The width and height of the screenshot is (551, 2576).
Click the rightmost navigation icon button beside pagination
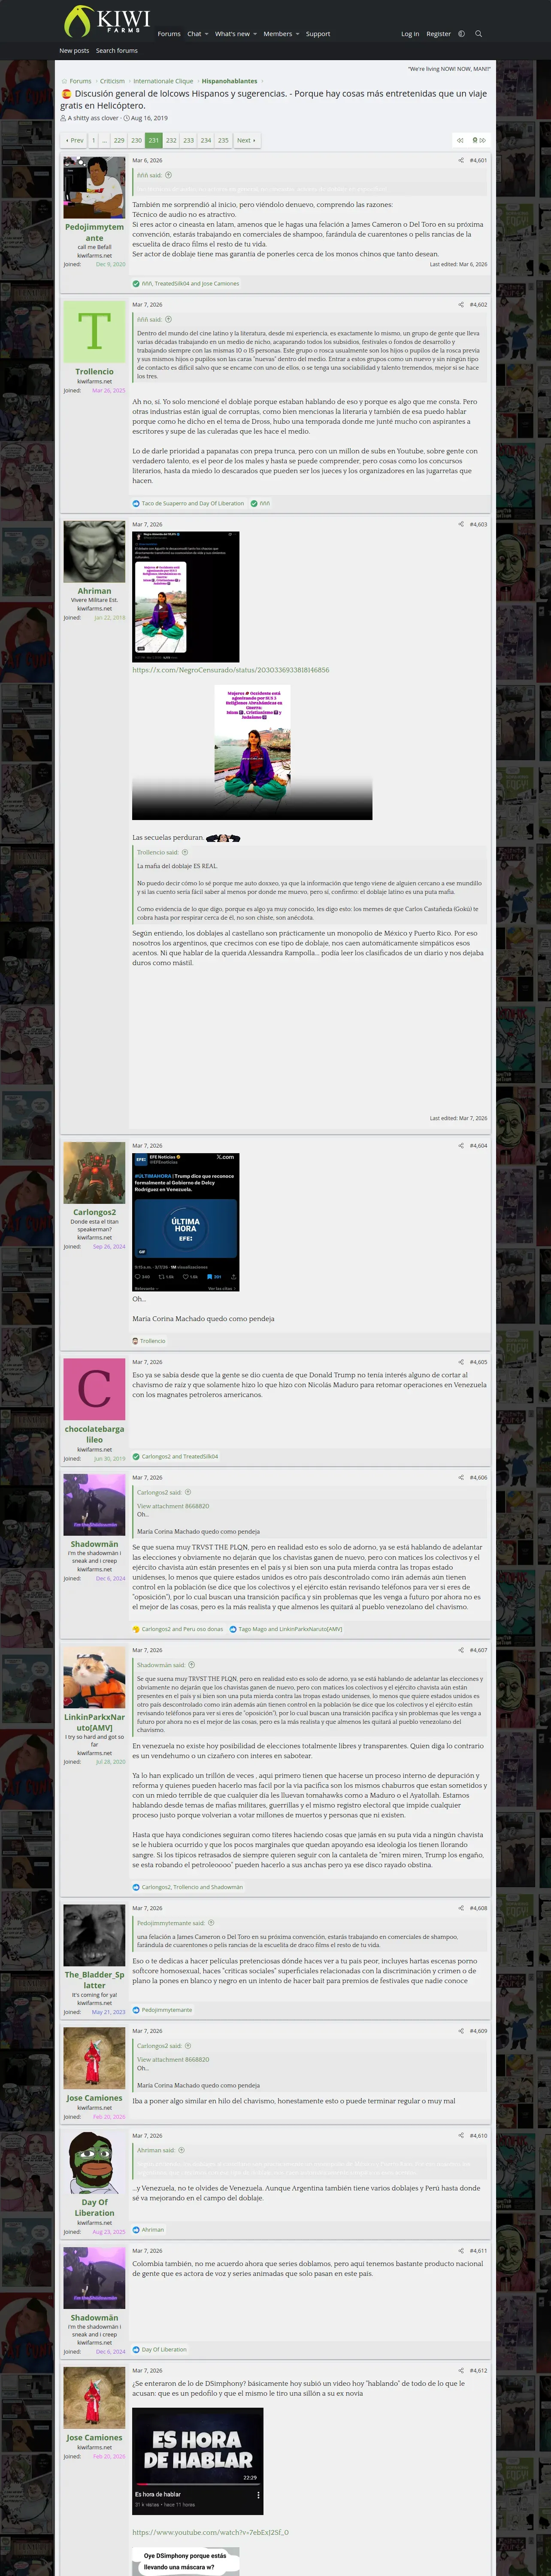pyautogui.click(x=479, y=140)
